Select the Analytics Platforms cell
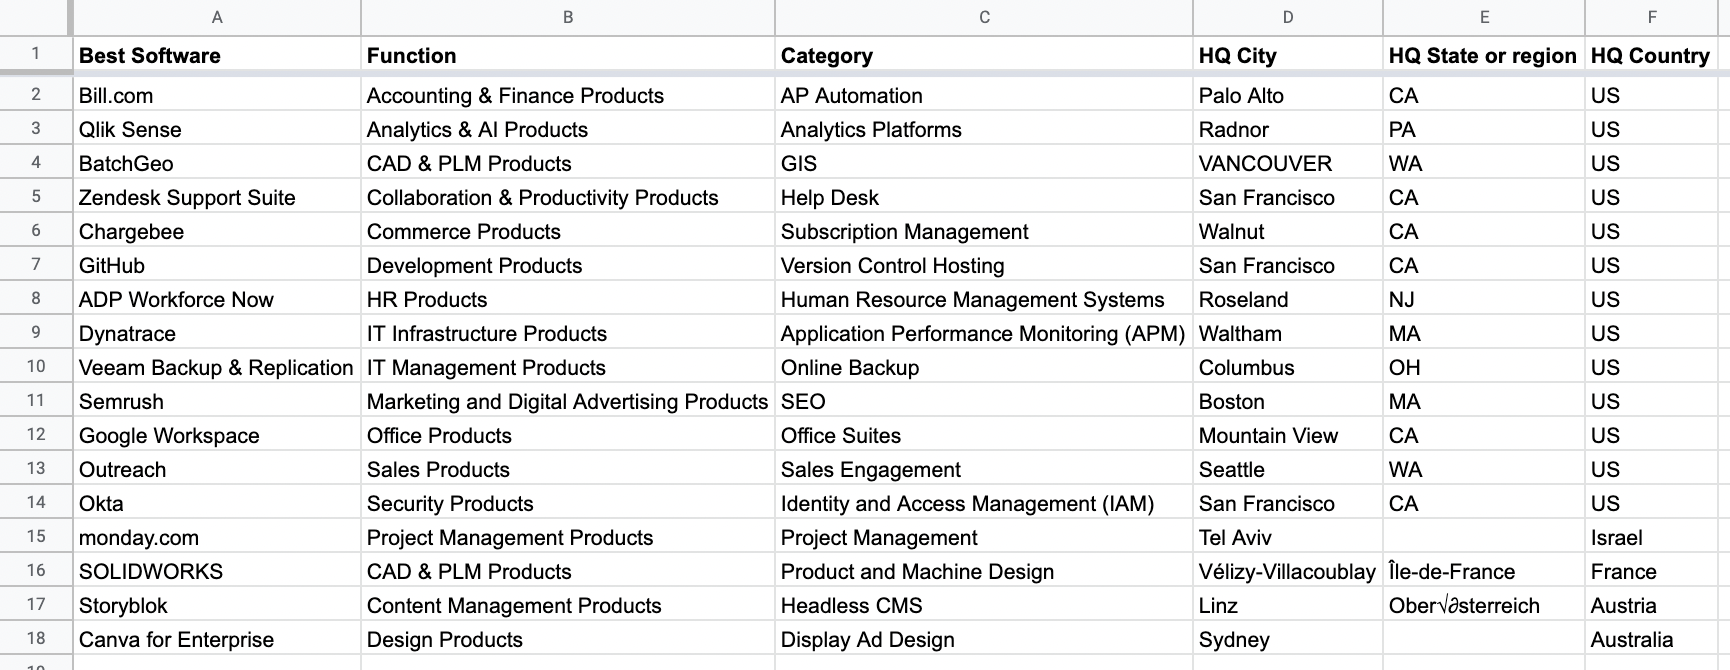The height and width of the screenshot is (670, 1730). coord(984,129)
